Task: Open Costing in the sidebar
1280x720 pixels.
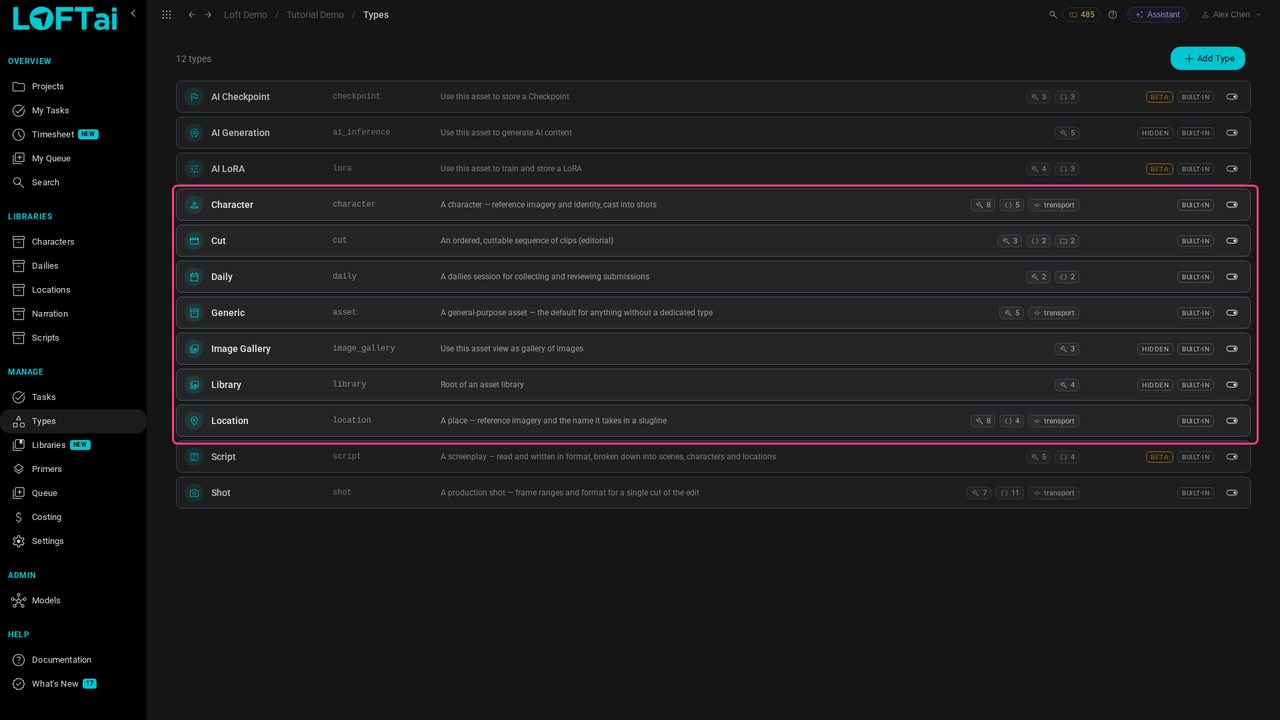Action: click(x=73, y=517)
